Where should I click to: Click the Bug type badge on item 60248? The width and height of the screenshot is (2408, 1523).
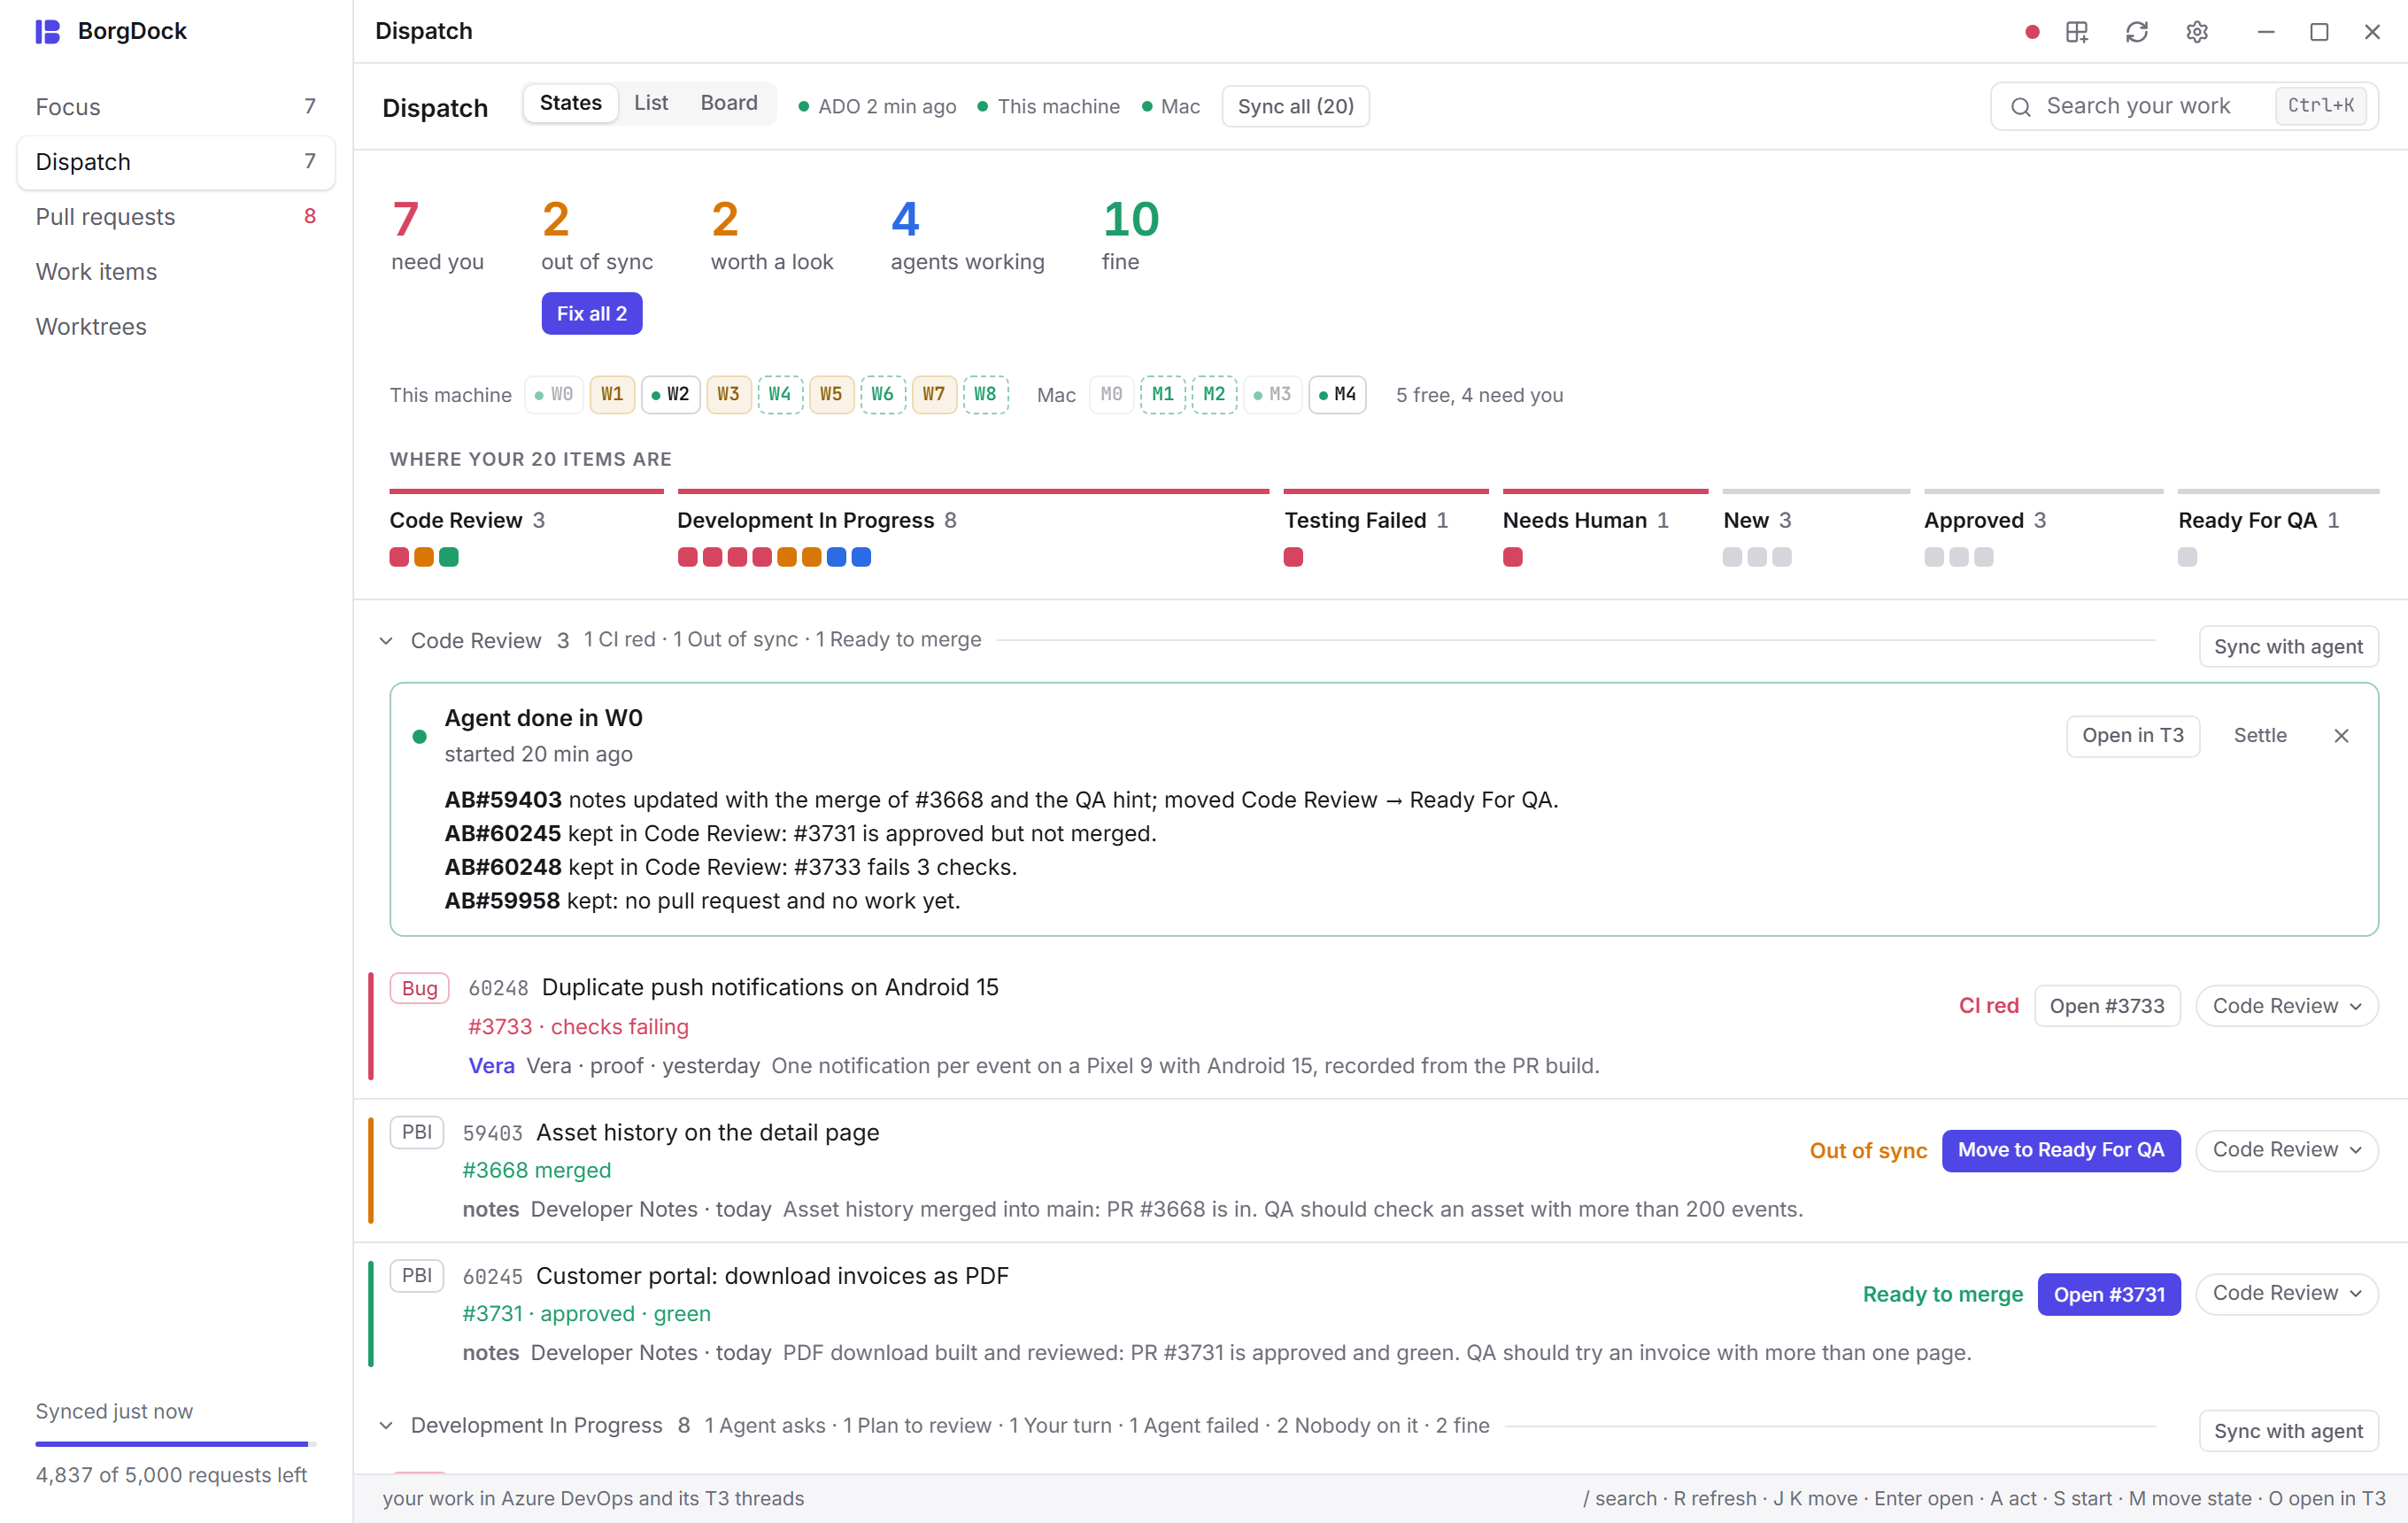(x=419, y=988)
